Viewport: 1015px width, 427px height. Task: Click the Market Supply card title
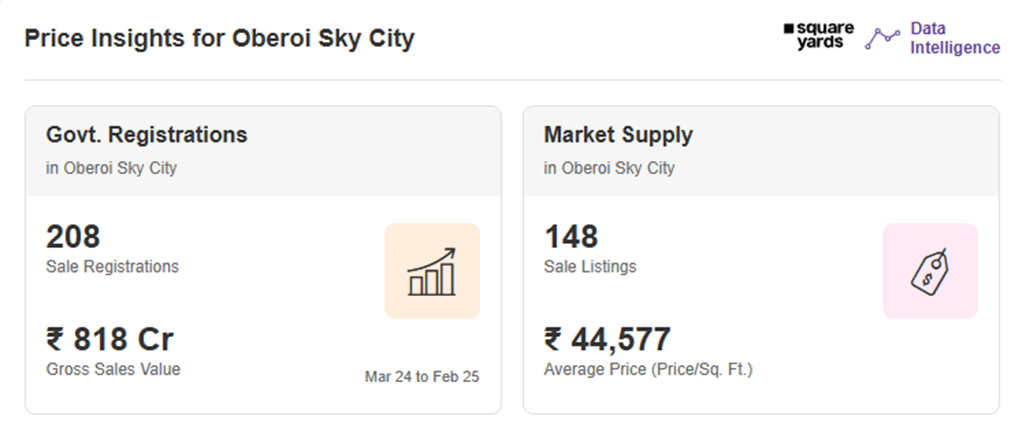[x=618, y=135]
